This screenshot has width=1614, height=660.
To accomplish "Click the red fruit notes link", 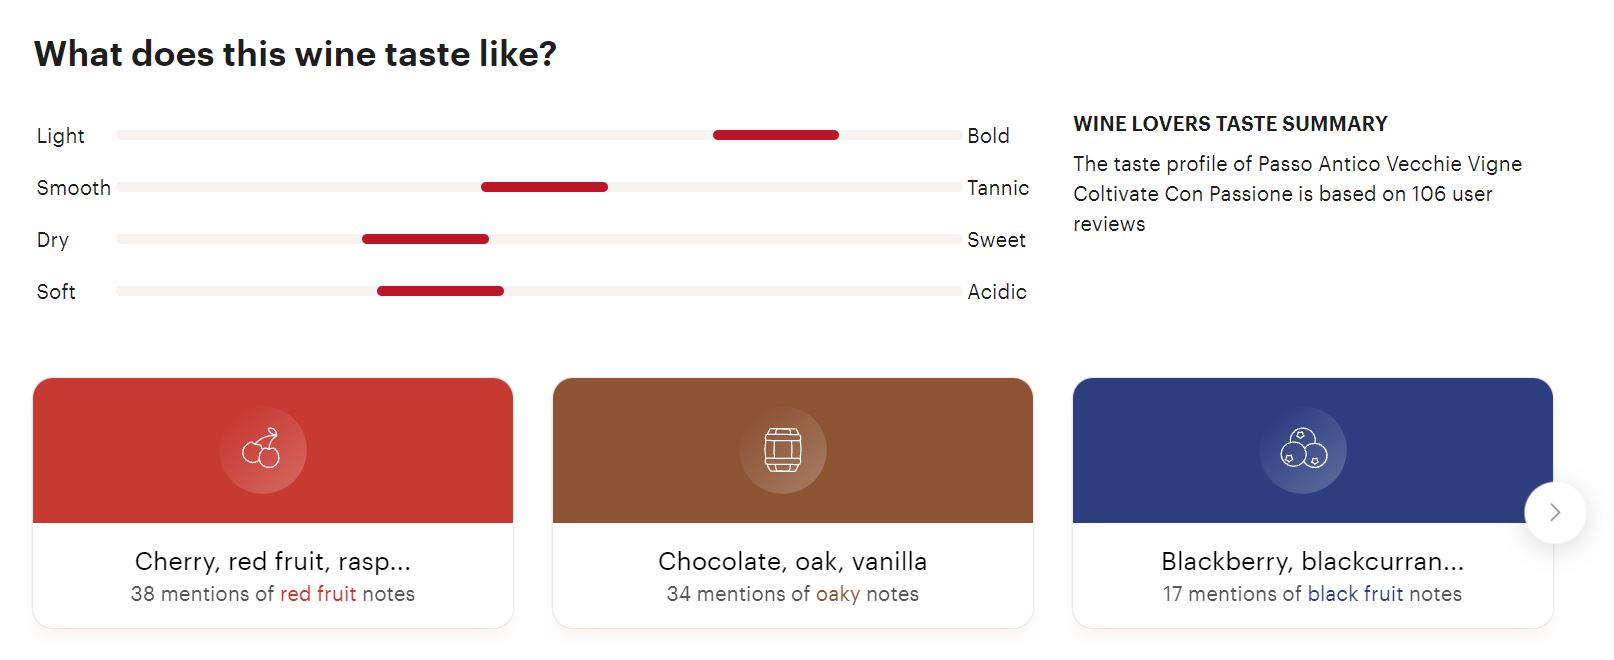I will 318,594.
